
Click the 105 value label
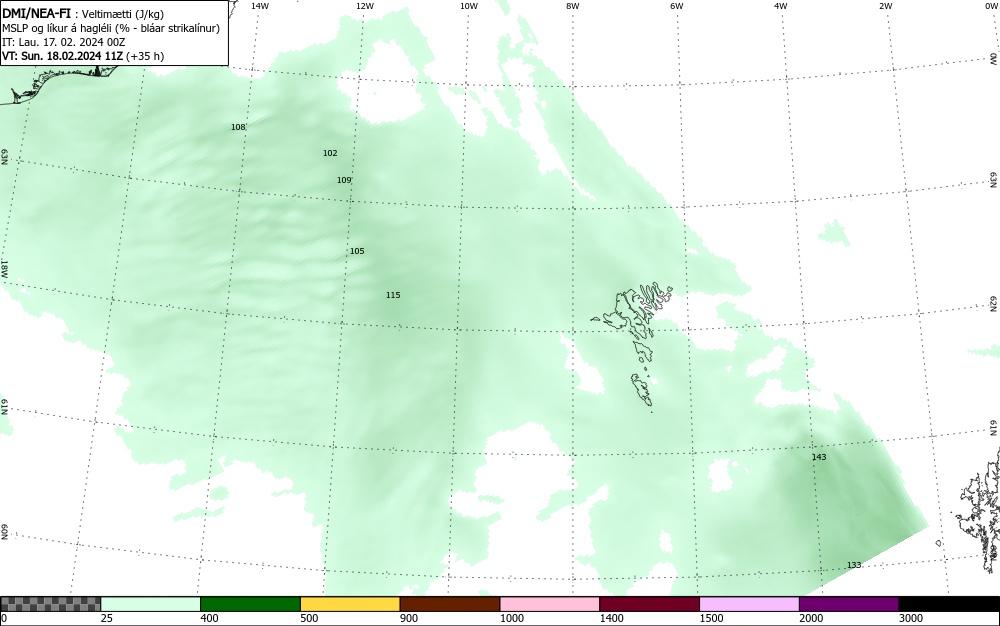357,251
